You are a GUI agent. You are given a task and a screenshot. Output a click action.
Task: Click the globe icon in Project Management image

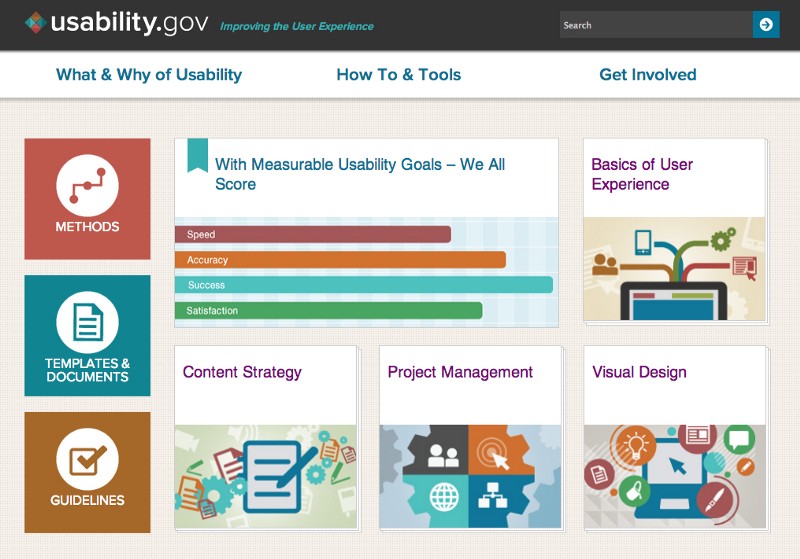tap(444, 496)
